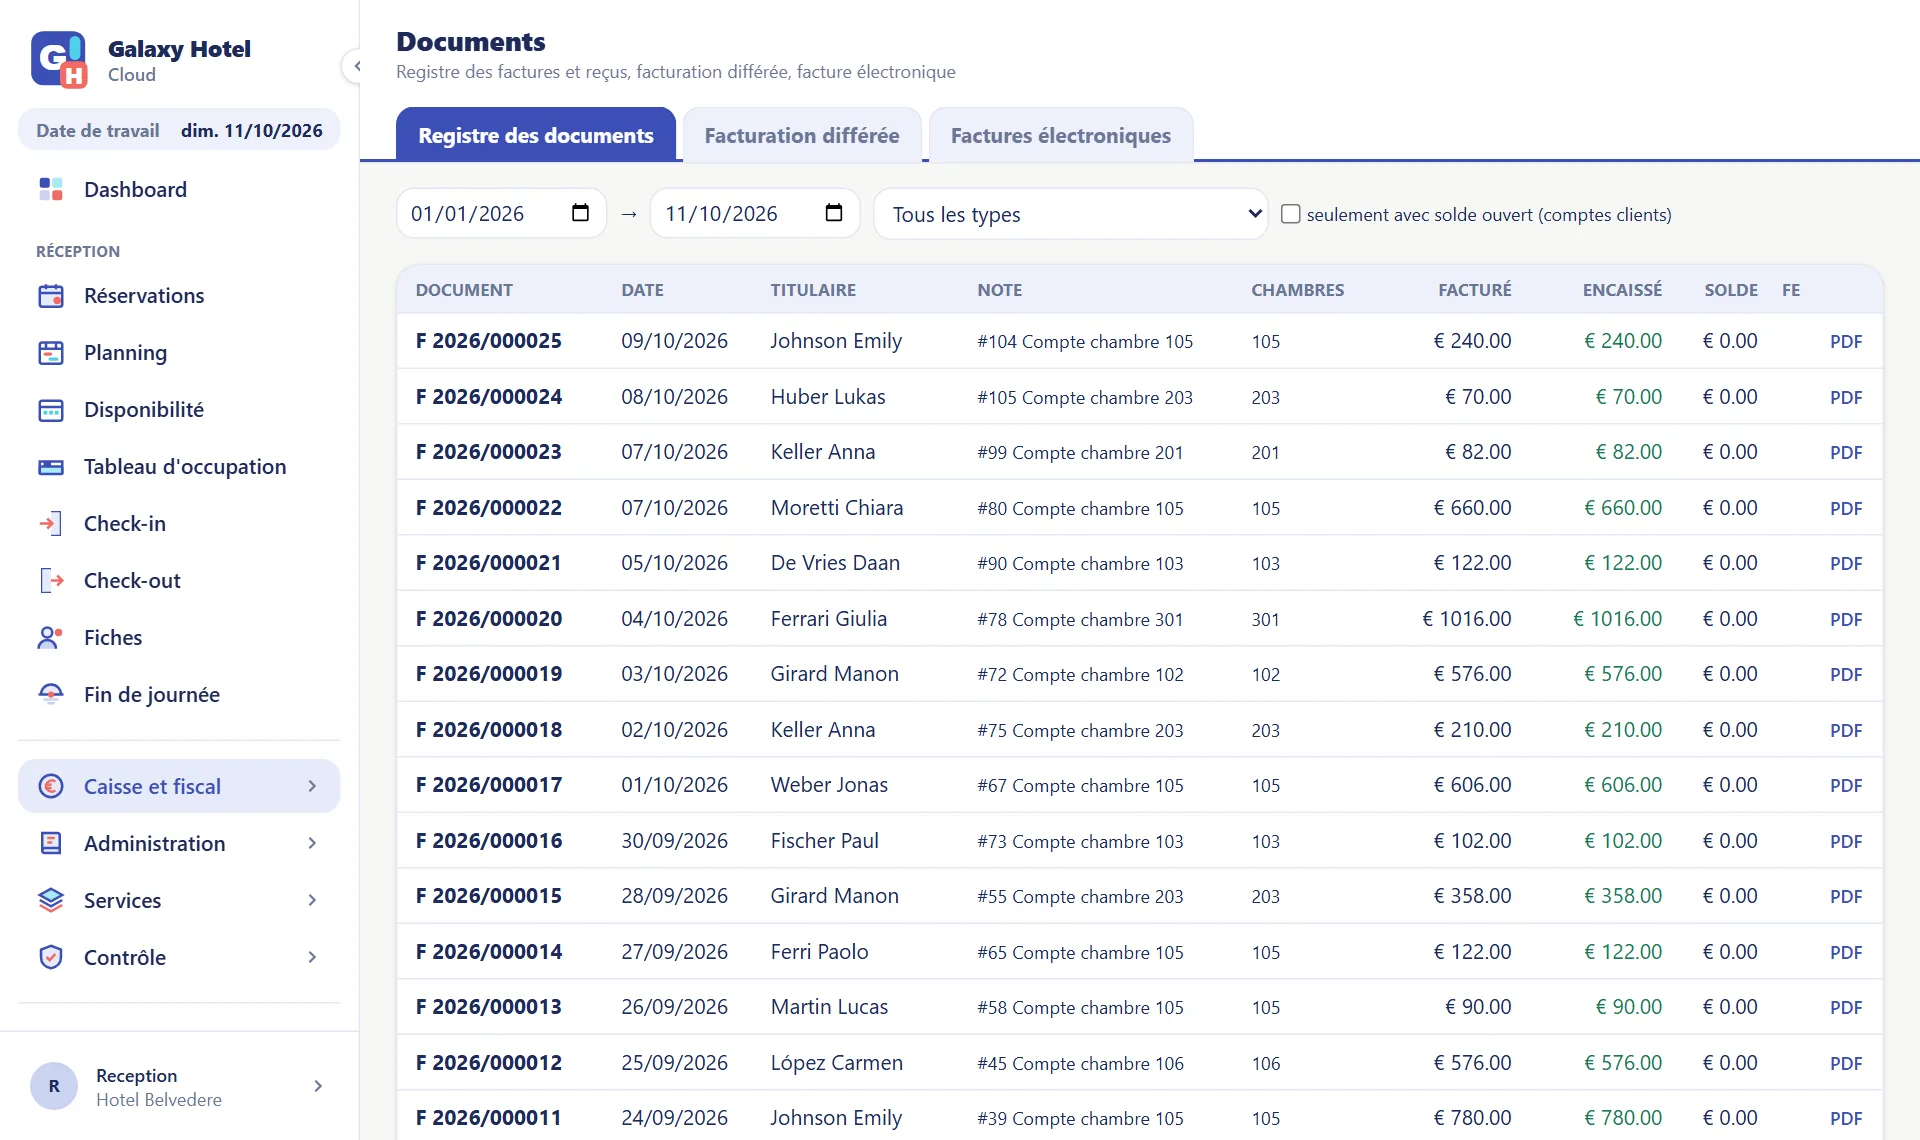Click the Contrôle shield icon
The width and height of the screenshot is (1920, 1140).
pyautogui.click(x=51, y=957)
